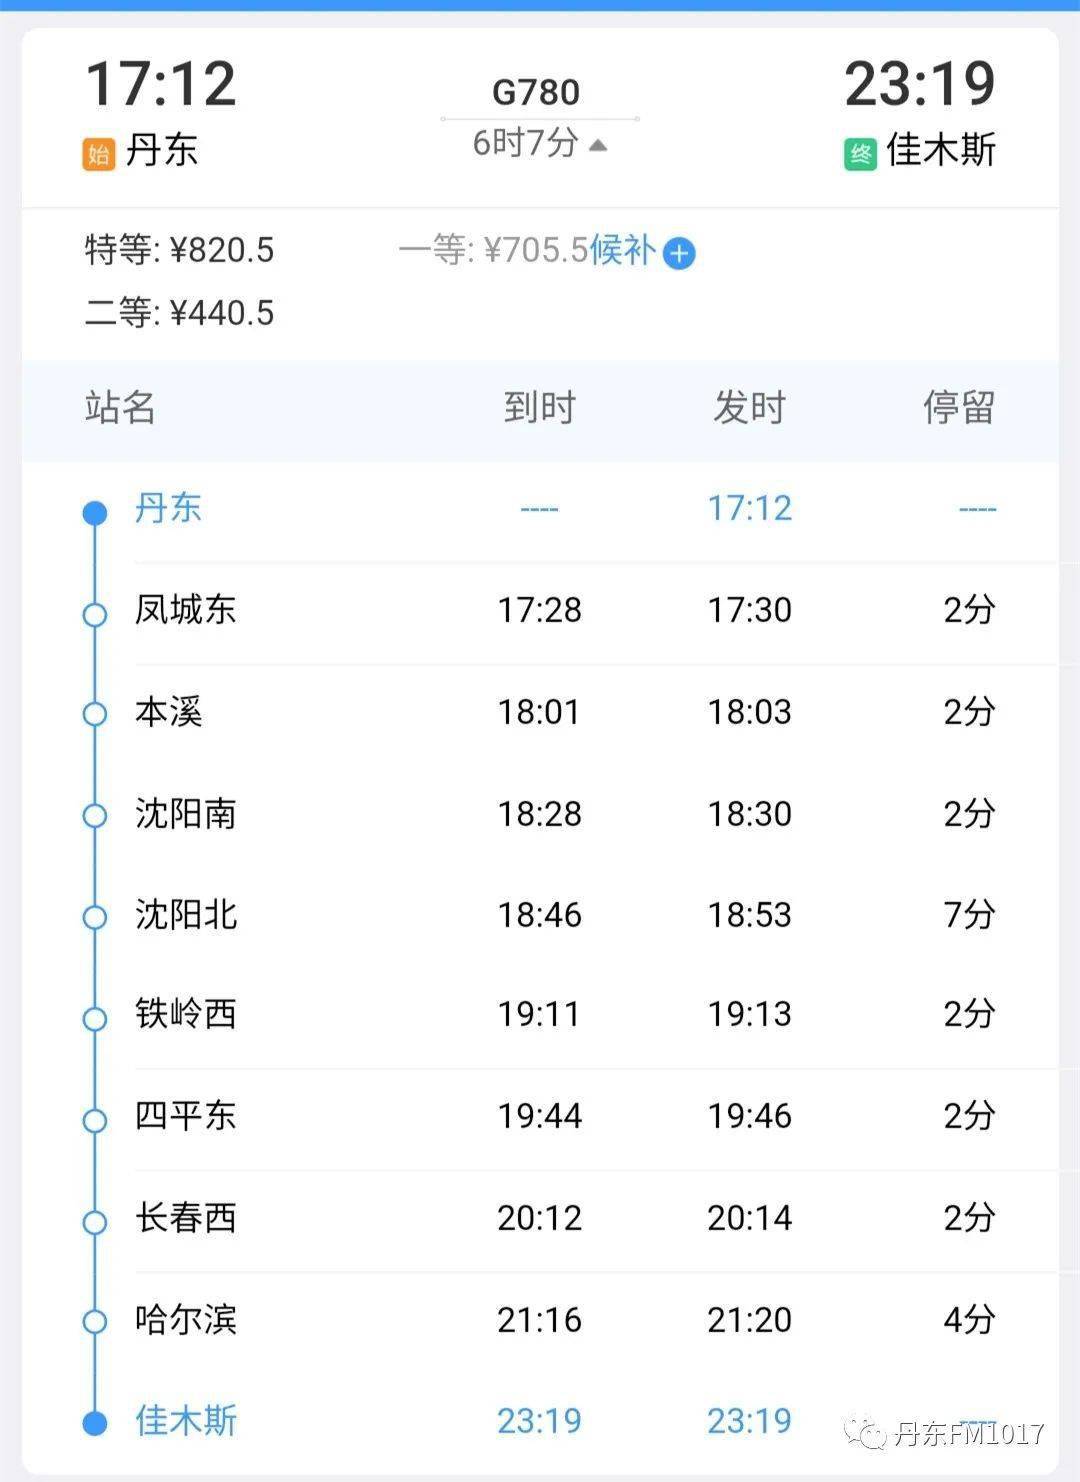Viewport: 1080px width, 1482px height.
Task: Choose the 特等 ¥820.5 seat price
Action: [x=180, y=250]
